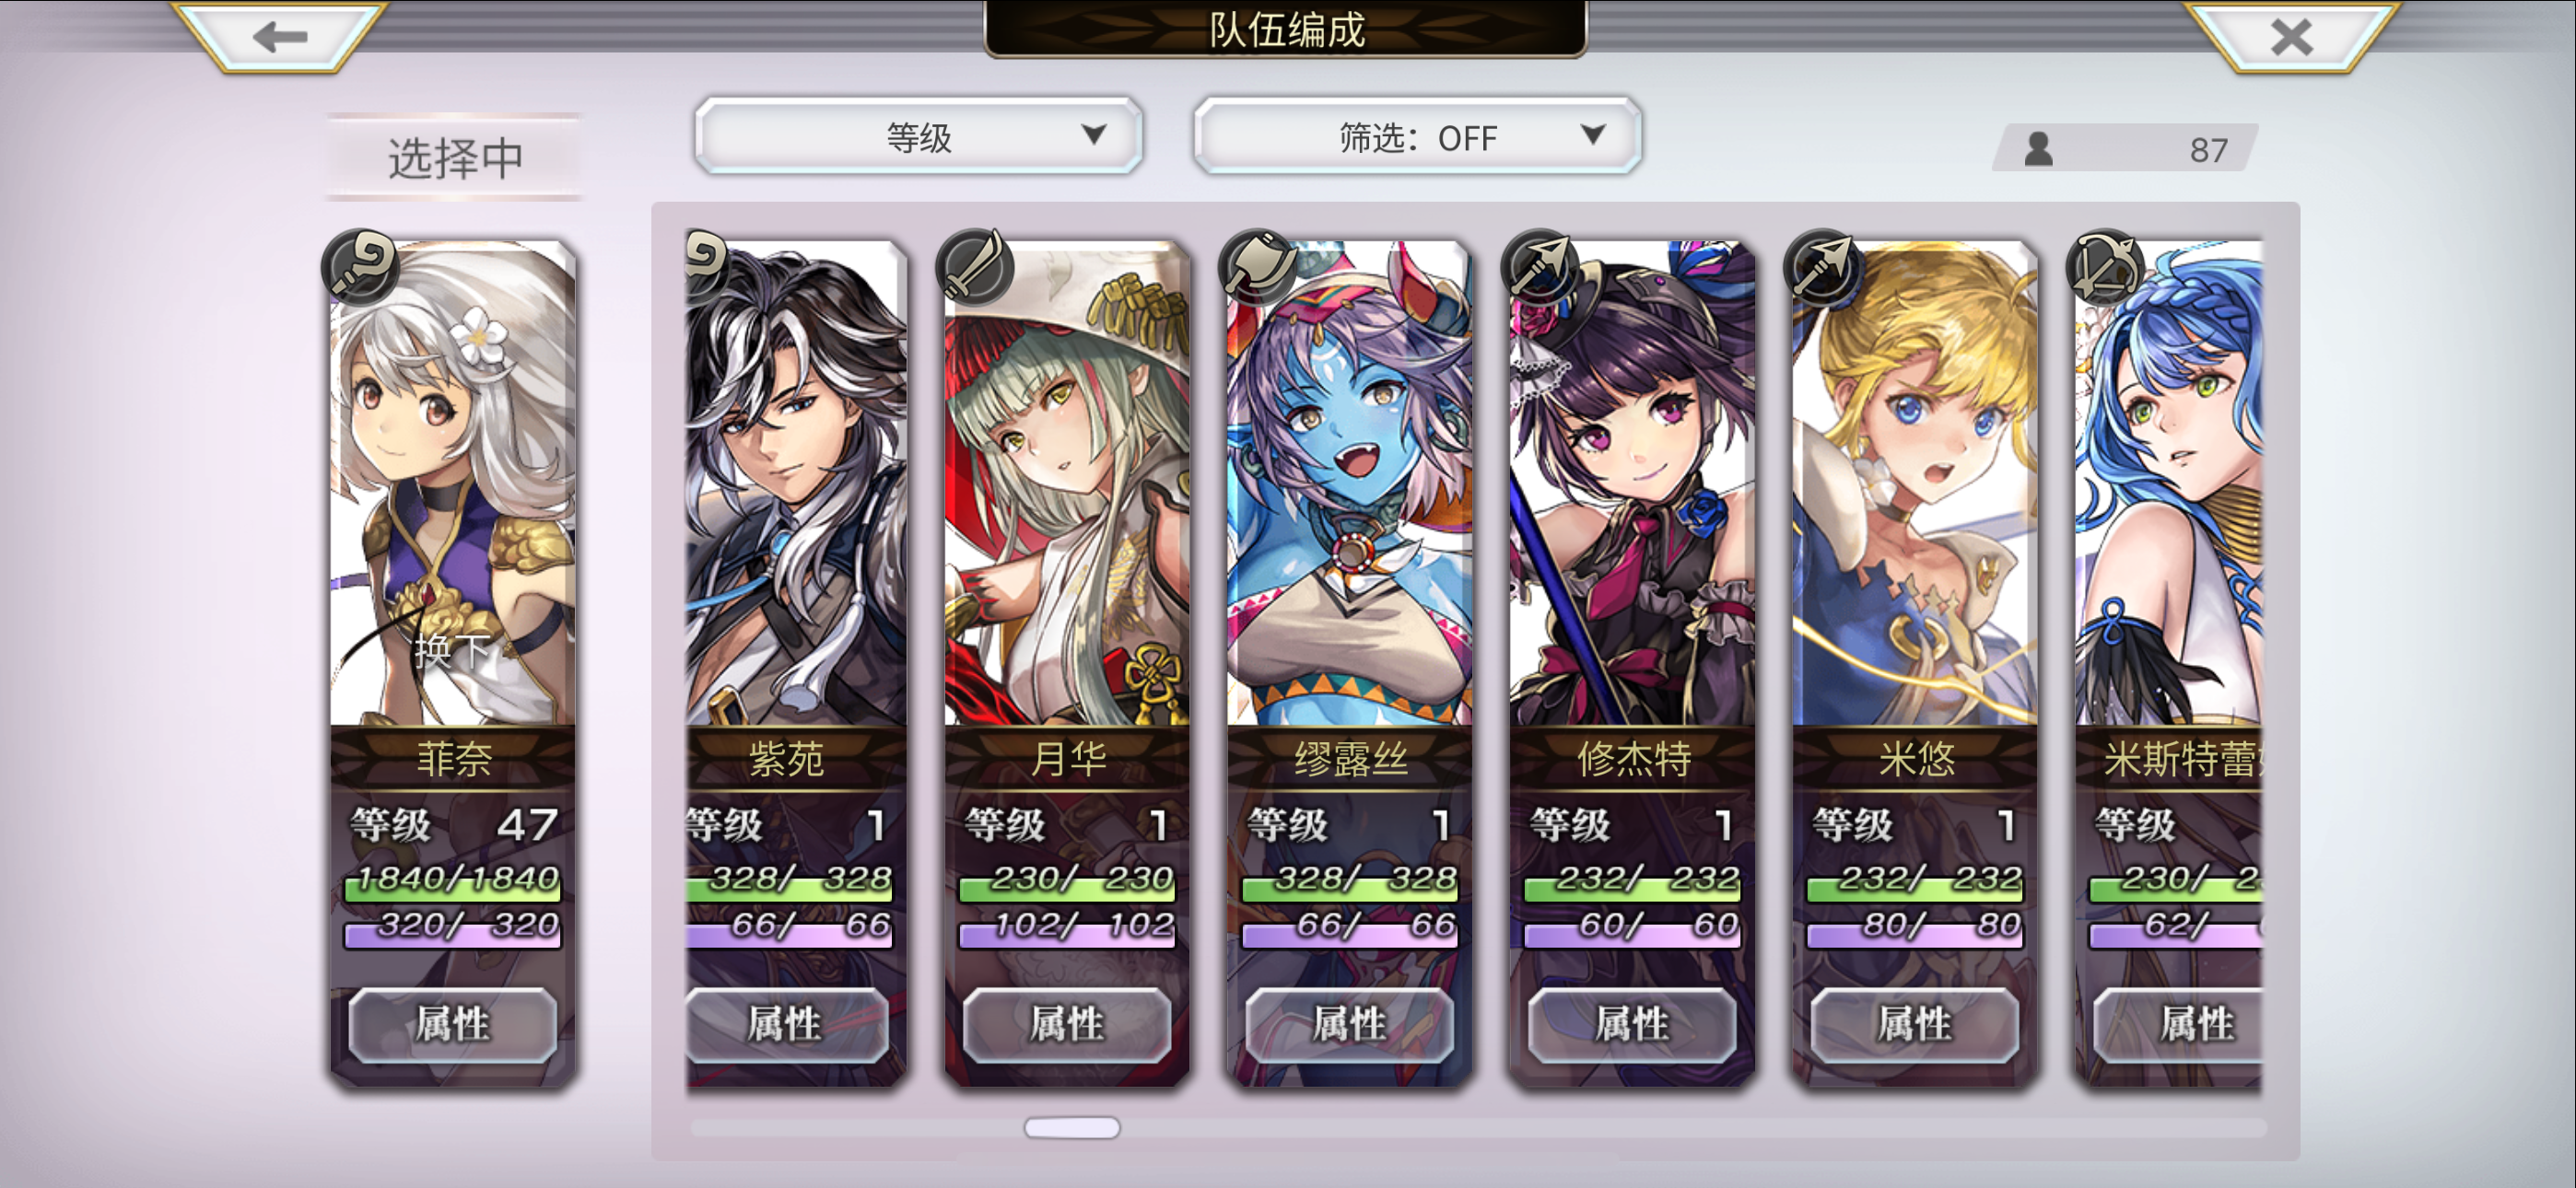2576x1188 pixels.
Task: Swap out 菲奈 via 换下
Action: coord(452,651)
